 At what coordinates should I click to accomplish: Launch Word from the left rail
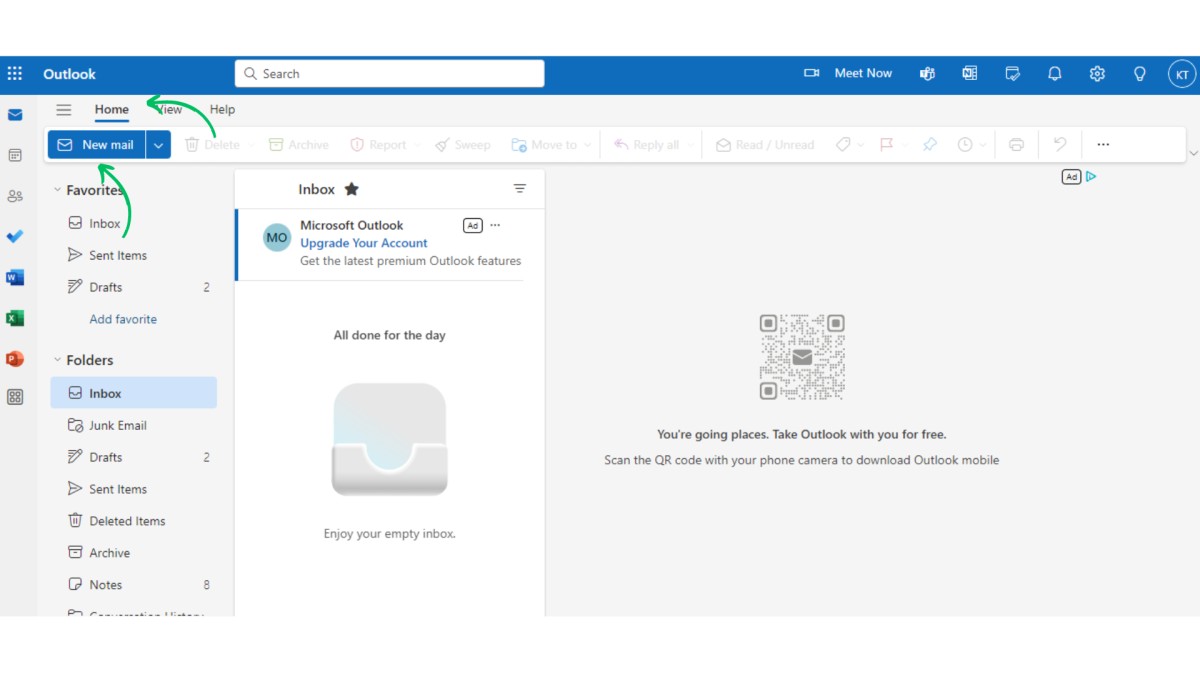15,277
